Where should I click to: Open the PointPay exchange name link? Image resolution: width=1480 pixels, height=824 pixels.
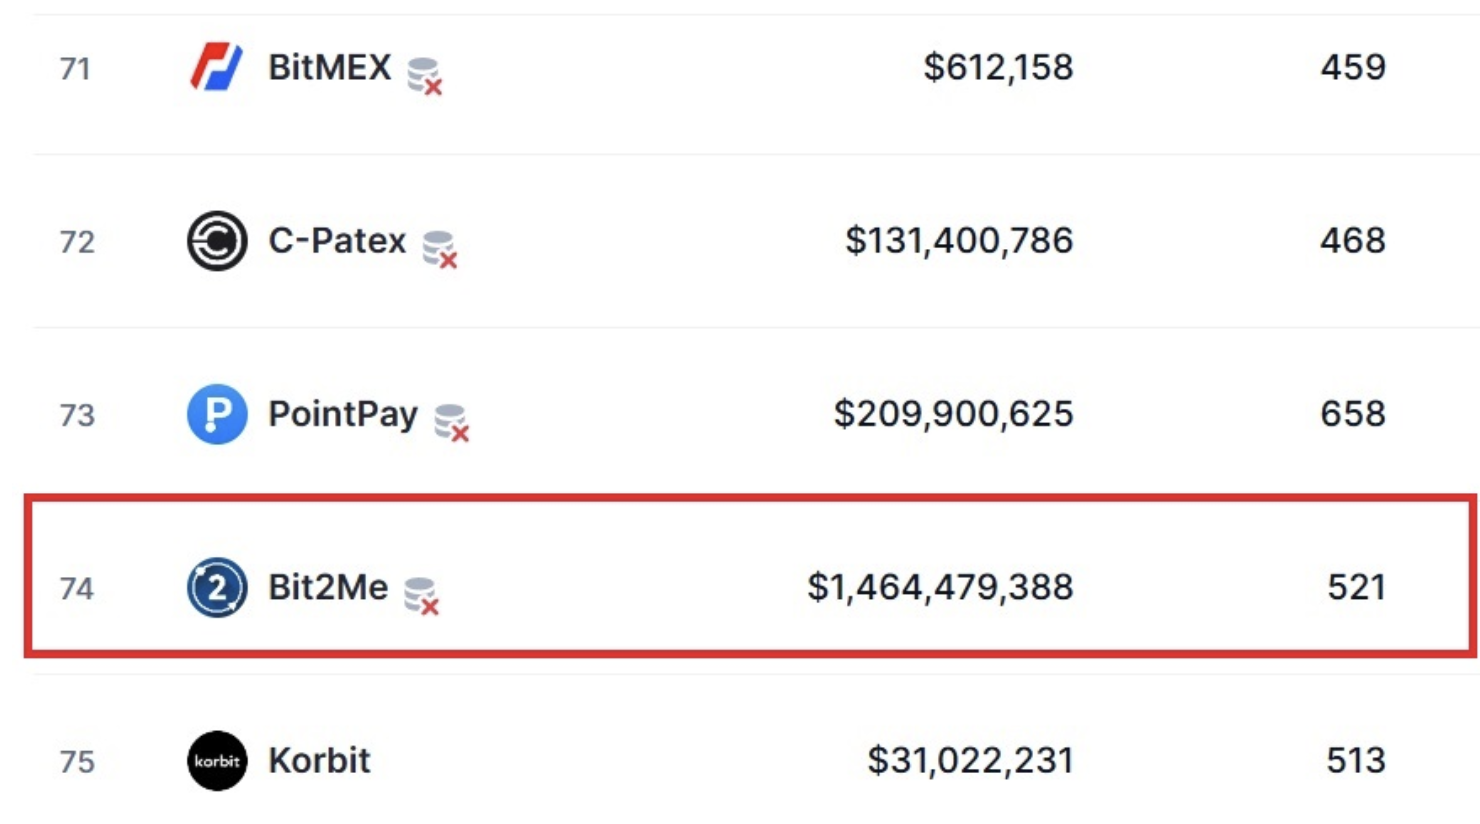coord(343,414)
